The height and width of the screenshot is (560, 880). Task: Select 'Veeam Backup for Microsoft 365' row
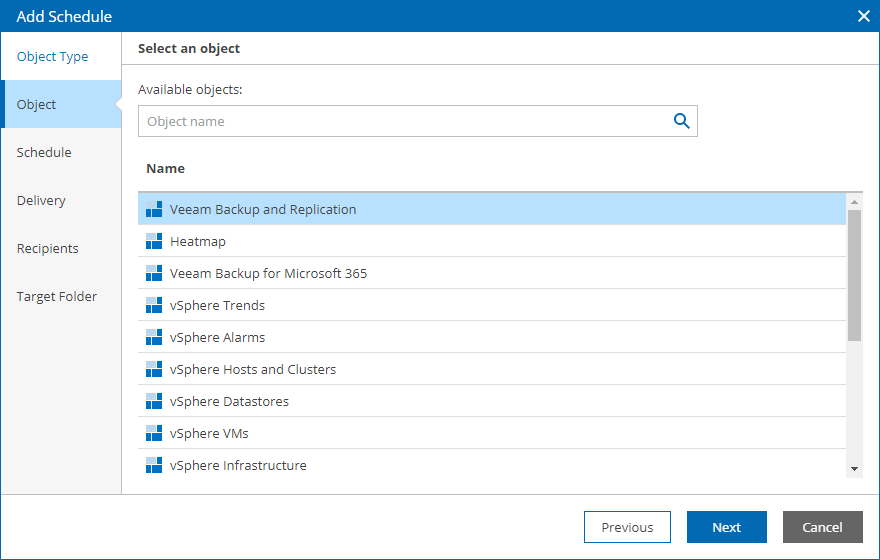pyautogui.click(x=492, y=273)
